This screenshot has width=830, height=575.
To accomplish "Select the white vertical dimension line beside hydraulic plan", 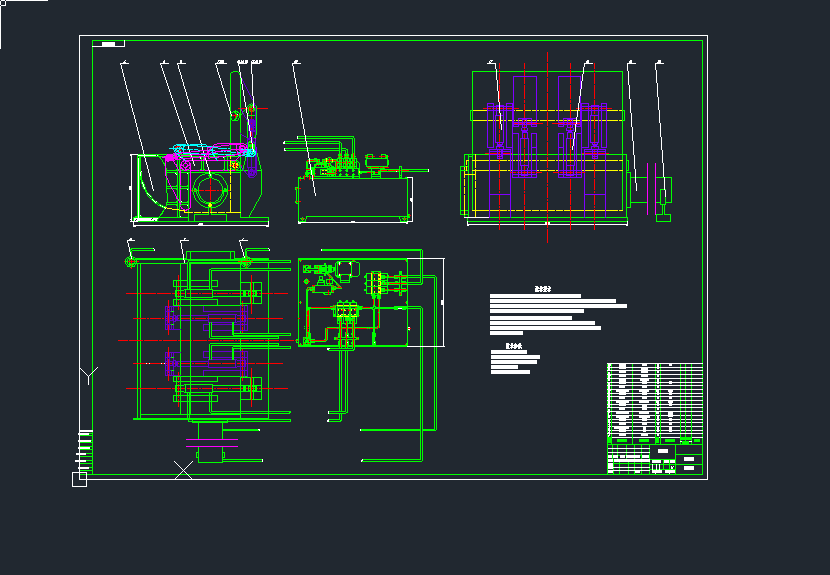I will coord(440,302).
